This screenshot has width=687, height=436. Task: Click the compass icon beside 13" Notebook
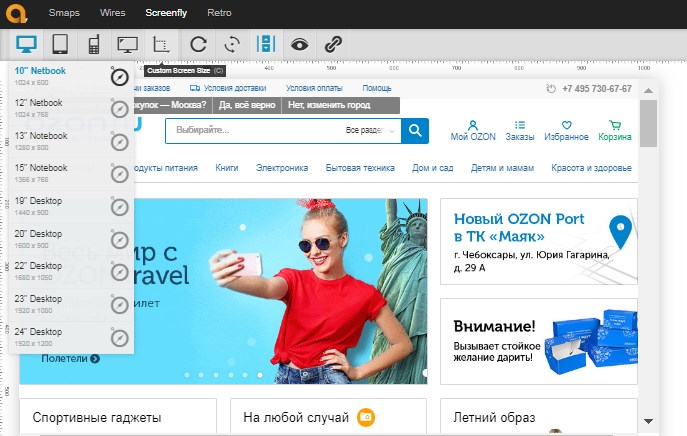pyautogui.click(x=119, y=142)
